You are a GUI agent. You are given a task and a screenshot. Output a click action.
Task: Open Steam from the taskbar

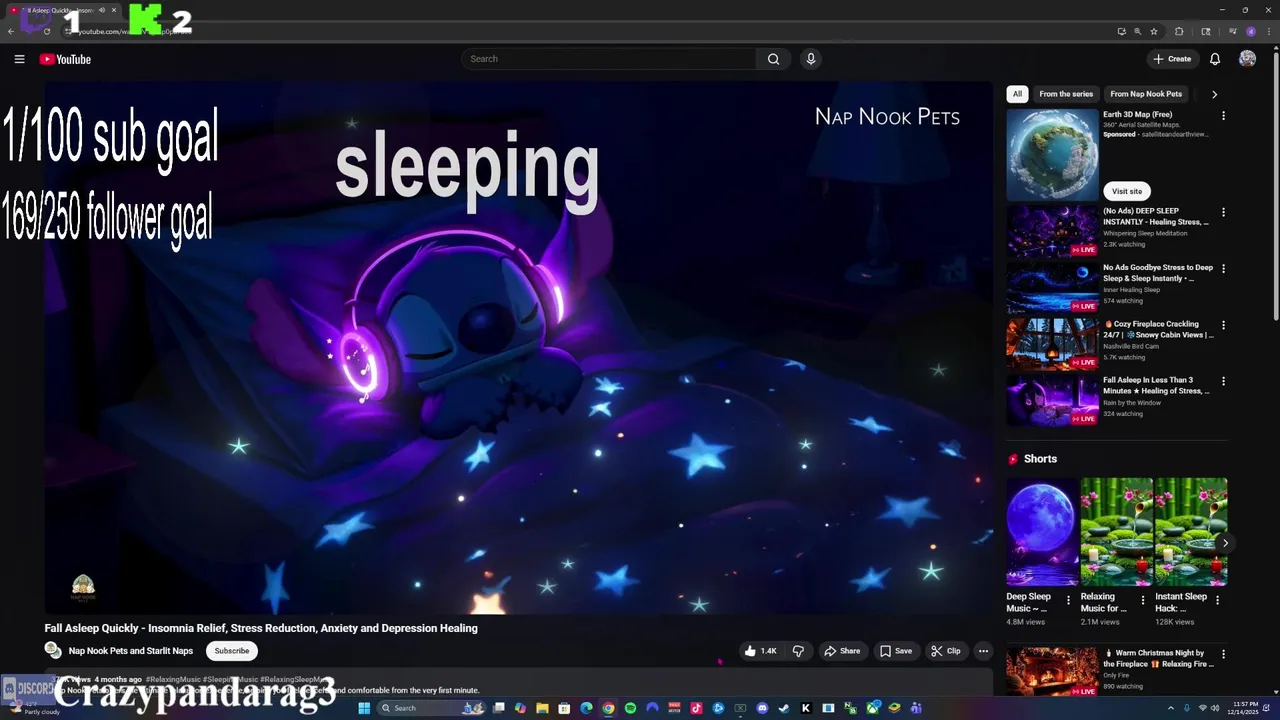point(784,708)
